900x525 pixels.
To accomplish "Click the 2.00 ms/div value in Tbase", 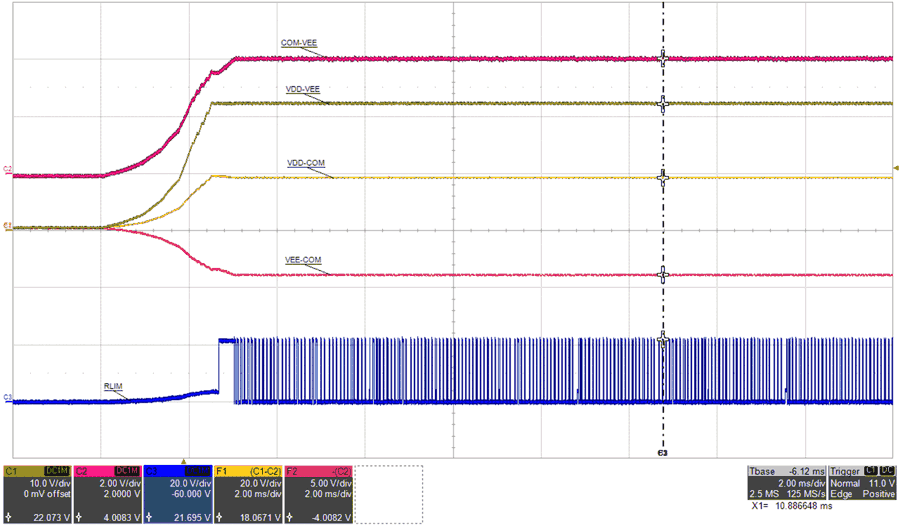I will (x=801, y=484).
